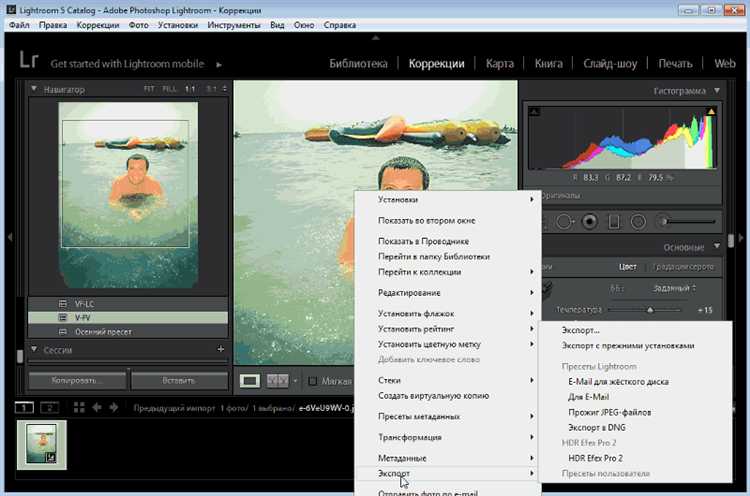The image size is (750, 496).
Task: Add a new snapshot with plus icon
Action: coord(220,349)
